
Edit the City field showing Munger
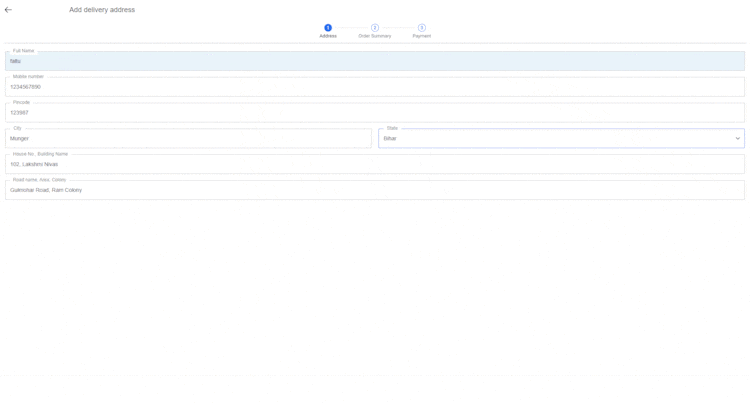click(188, 139)
